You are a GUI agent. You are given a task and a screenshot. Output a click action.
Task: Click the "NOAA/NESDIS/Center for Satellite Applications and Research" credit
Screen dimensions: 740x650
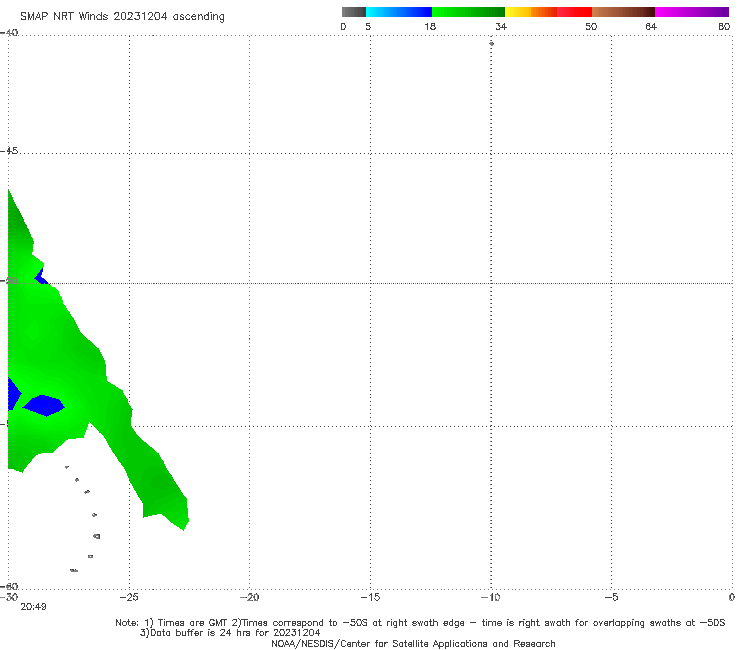click(x=413, y=644)
